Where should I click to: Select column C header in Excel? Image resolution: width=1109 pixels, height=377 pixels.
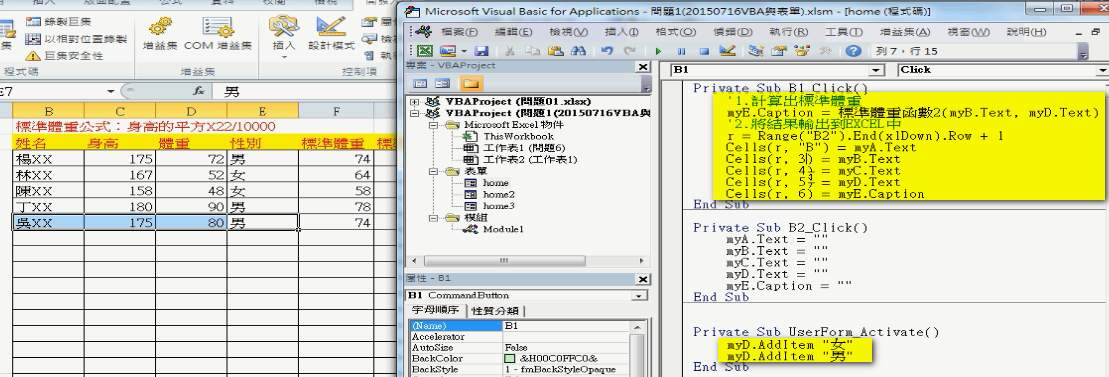coord(120,110)
